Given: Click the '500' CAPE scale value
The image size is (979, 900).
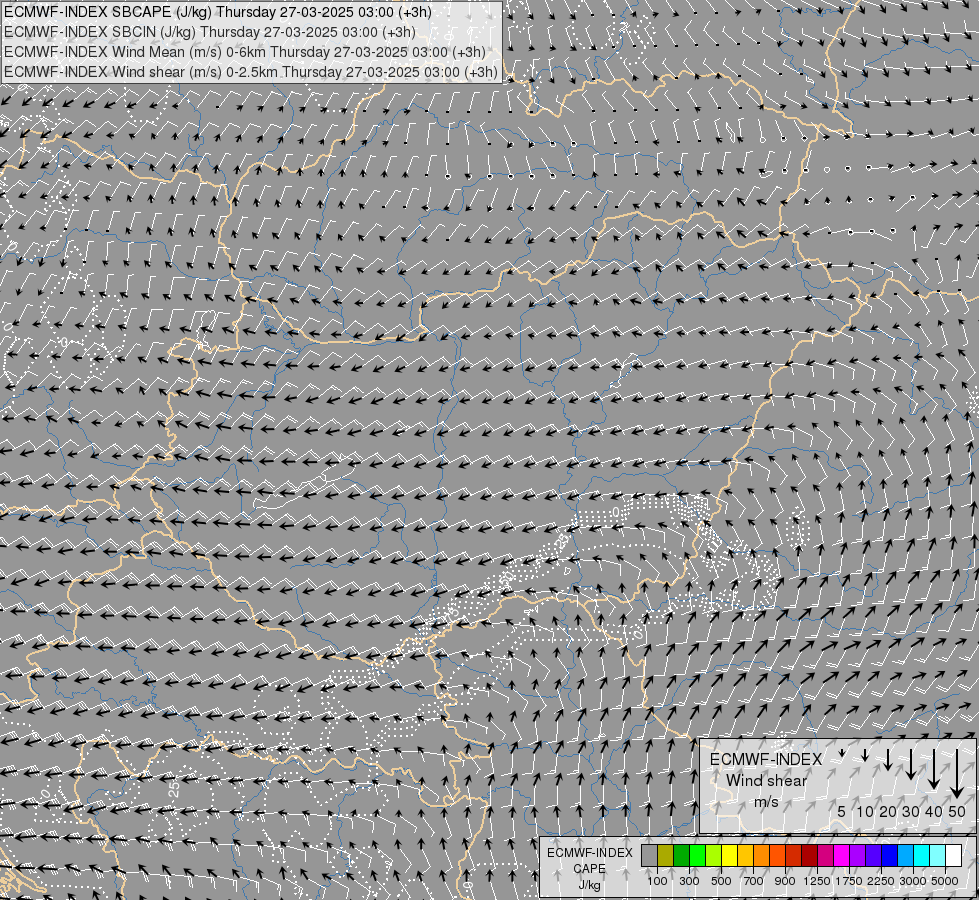Looking at the screenshot, I should coord(721,881).
